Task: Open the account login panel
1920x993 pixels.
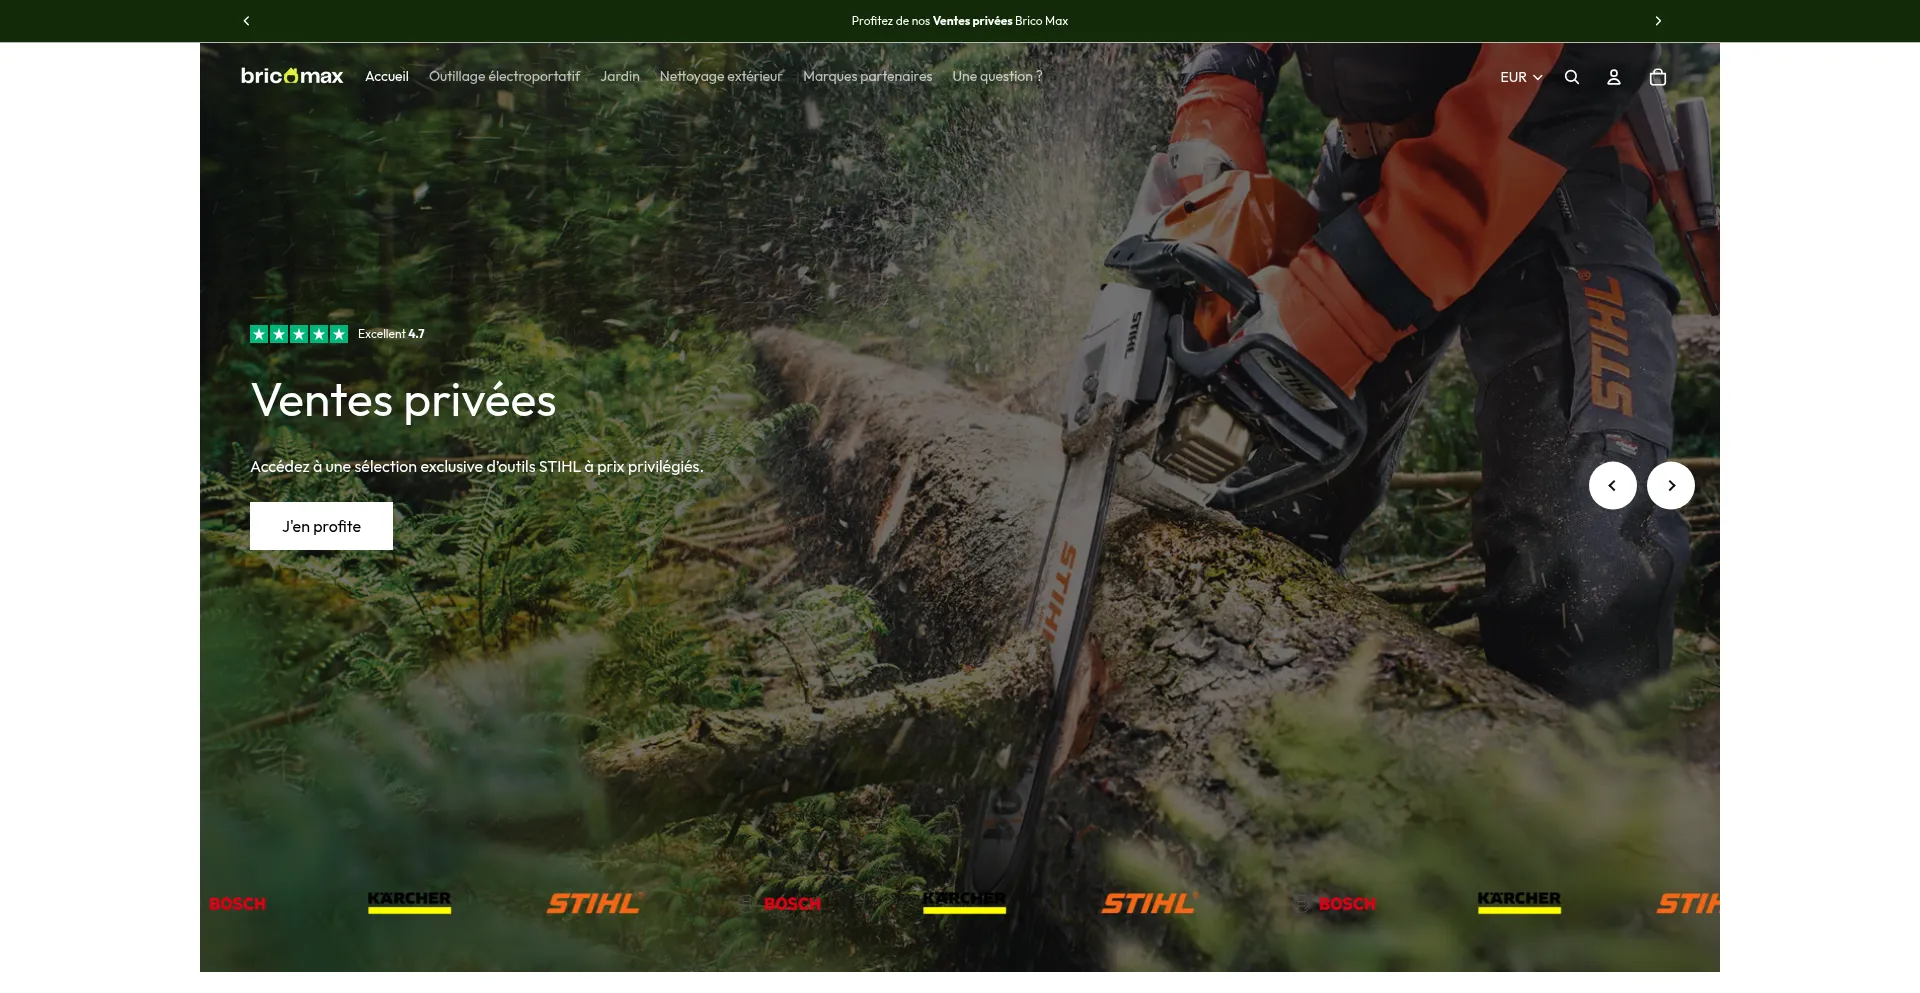Action: 1613,76
